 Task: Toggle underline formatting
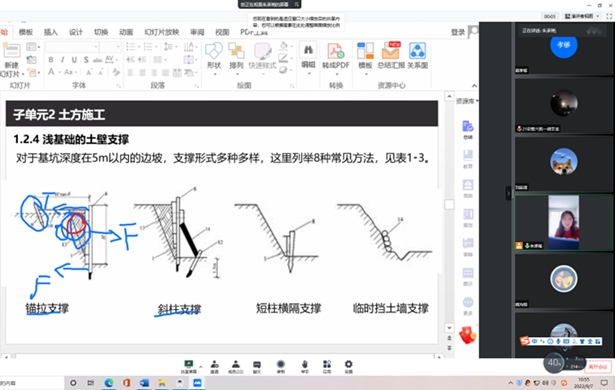[x=74, y=60]
